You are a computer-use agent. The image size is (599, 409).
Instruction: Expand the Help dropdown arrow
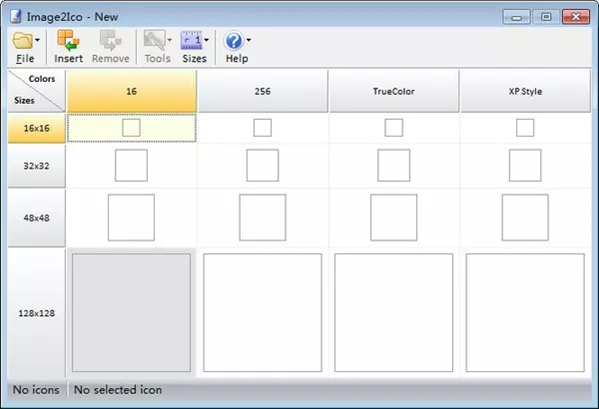(249, 40)
